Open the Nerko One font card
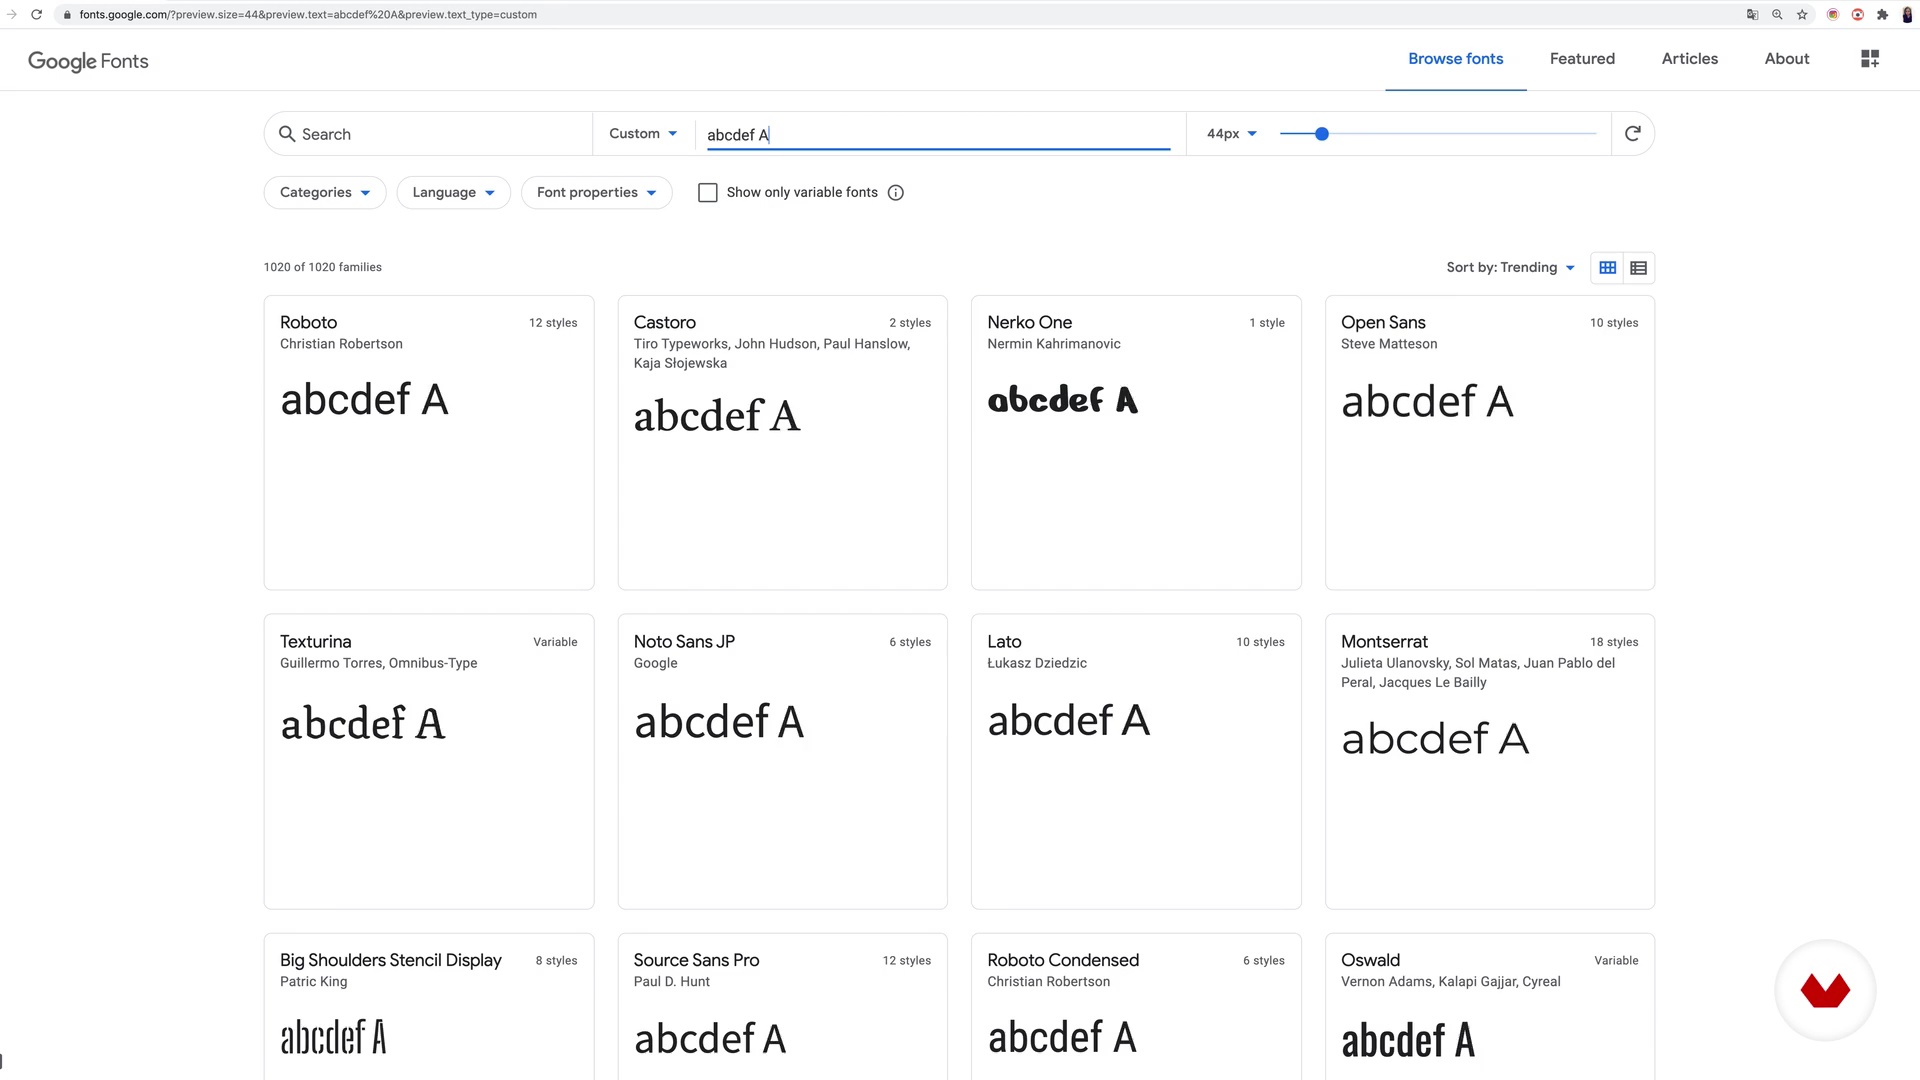1920x1080 pixels. (x=1136, y=443)
